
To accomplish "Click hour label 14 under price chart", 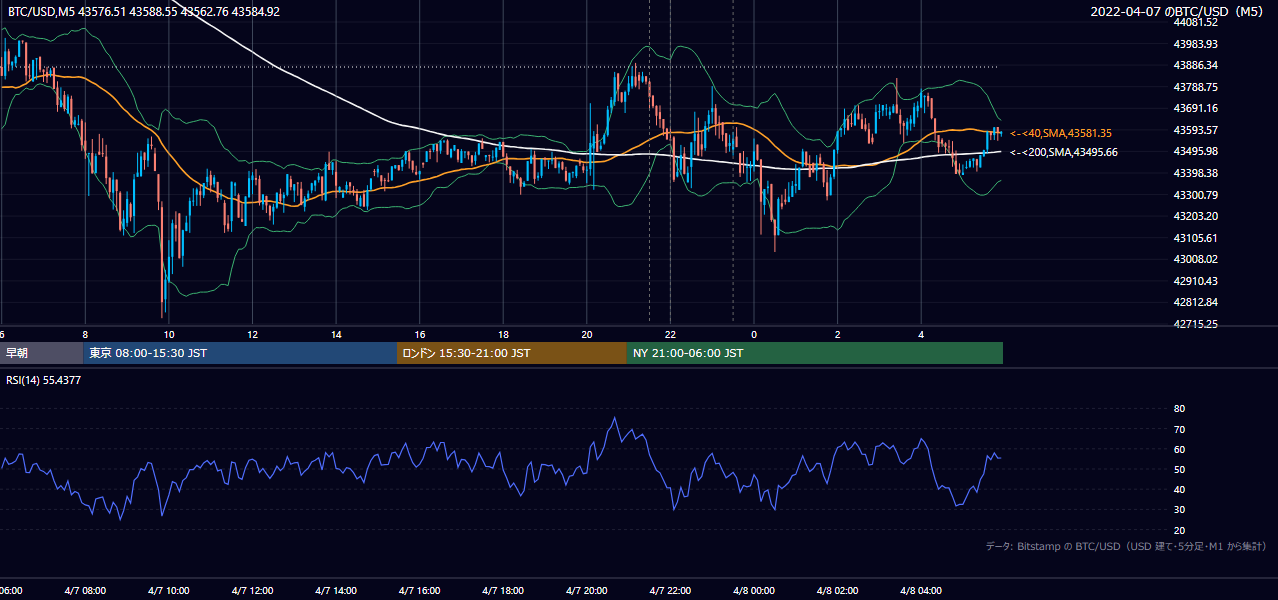I will point(336,335).
